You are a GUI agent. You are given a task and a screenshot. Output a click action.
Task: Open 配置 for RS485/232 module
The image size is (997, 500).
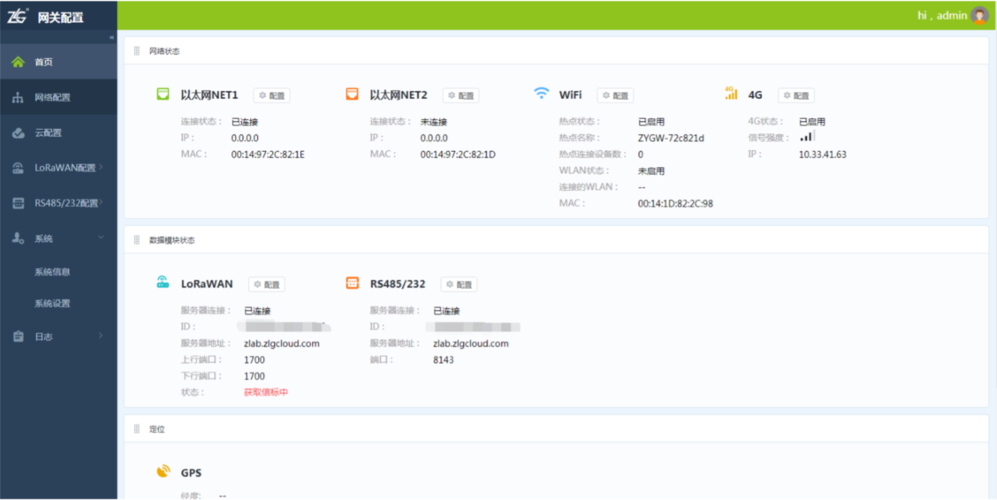[x=459, y=284]
